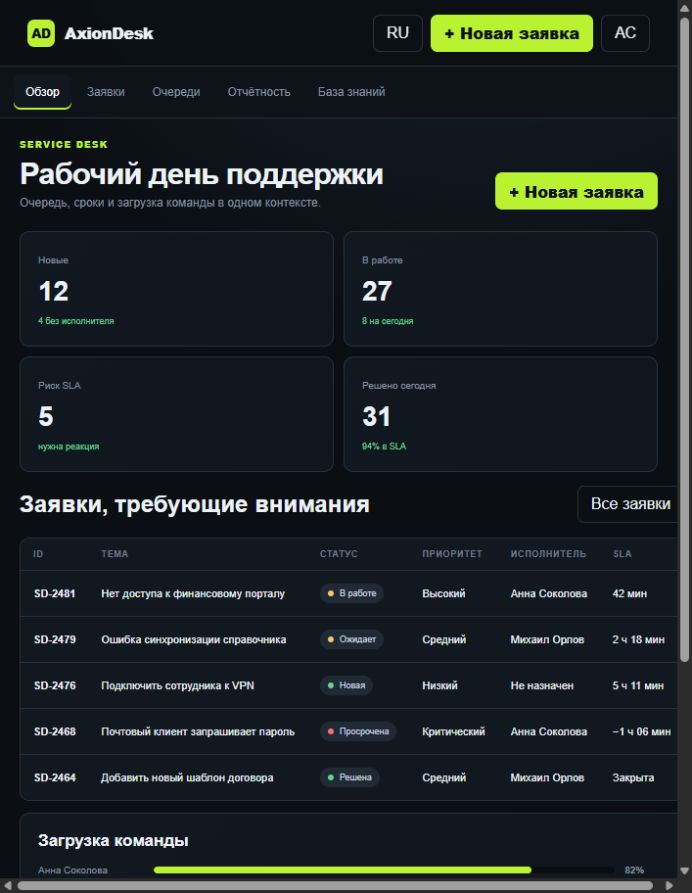Click the '94% в SLA' note

[384, 446]
